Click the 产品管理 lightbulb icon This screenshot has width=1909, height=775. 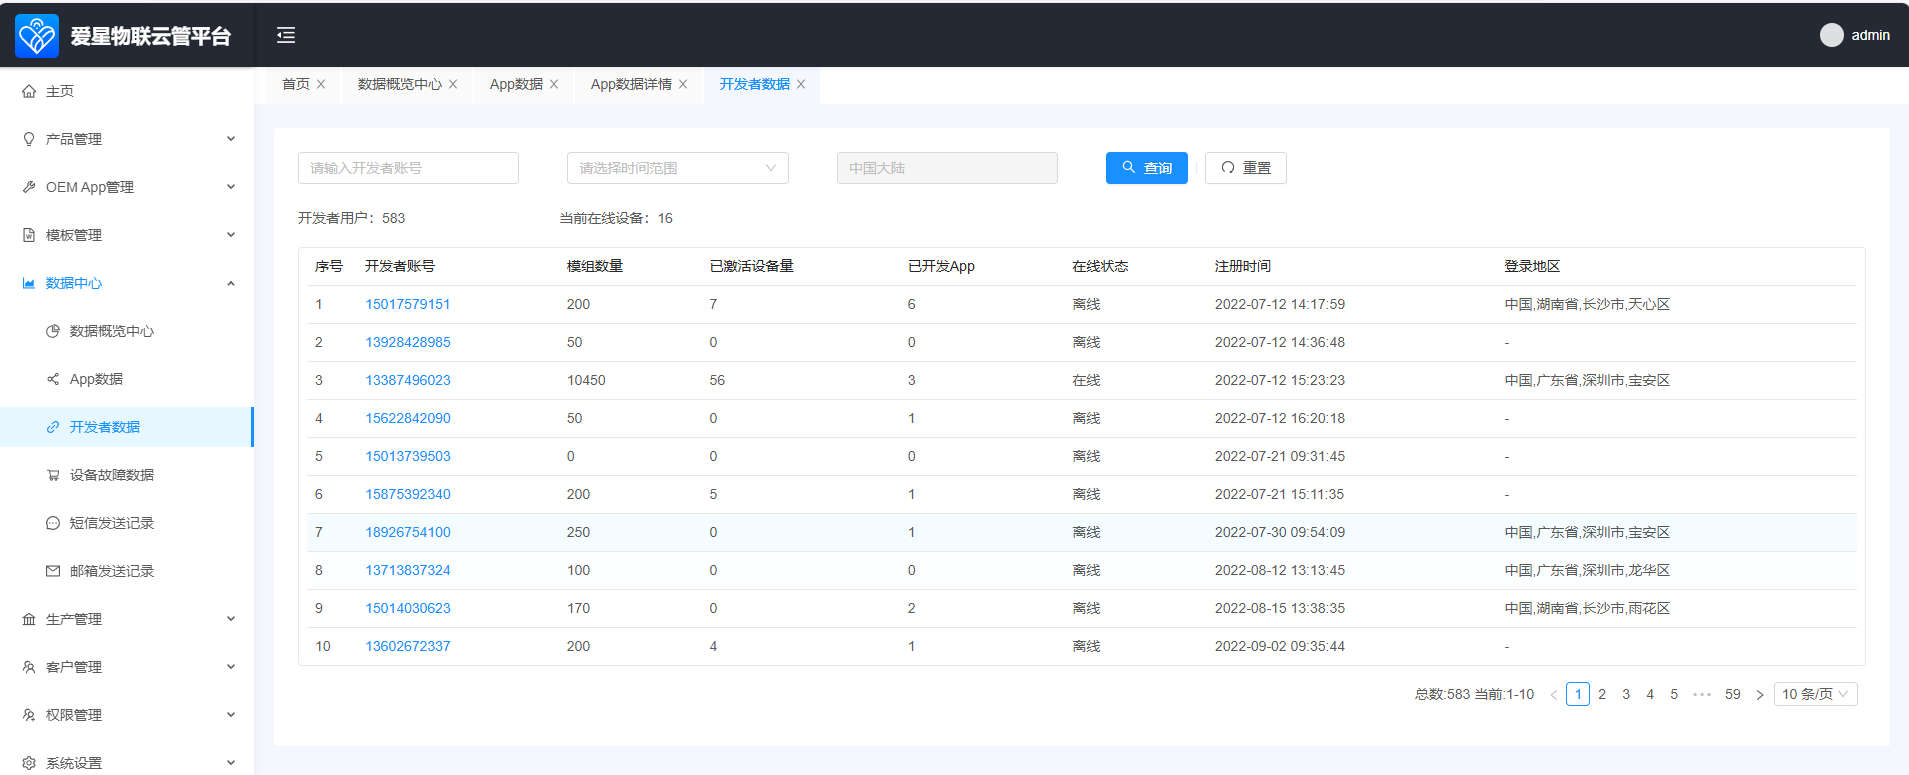pos(29,139)
